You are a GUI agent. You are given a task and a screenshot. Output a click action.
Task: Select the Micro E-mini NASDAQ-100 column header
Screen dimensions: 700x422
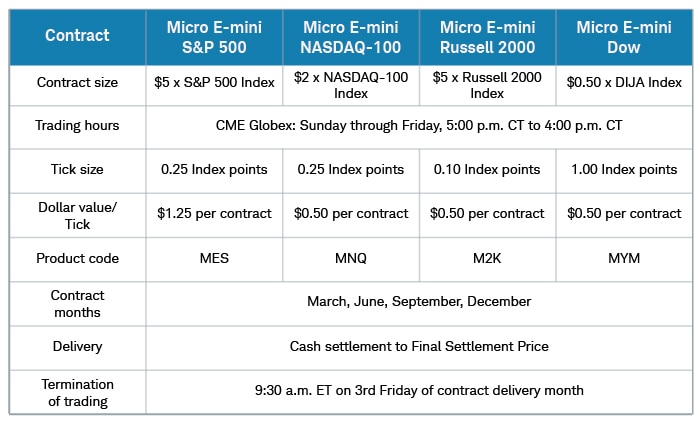click(x=351, y=36)
